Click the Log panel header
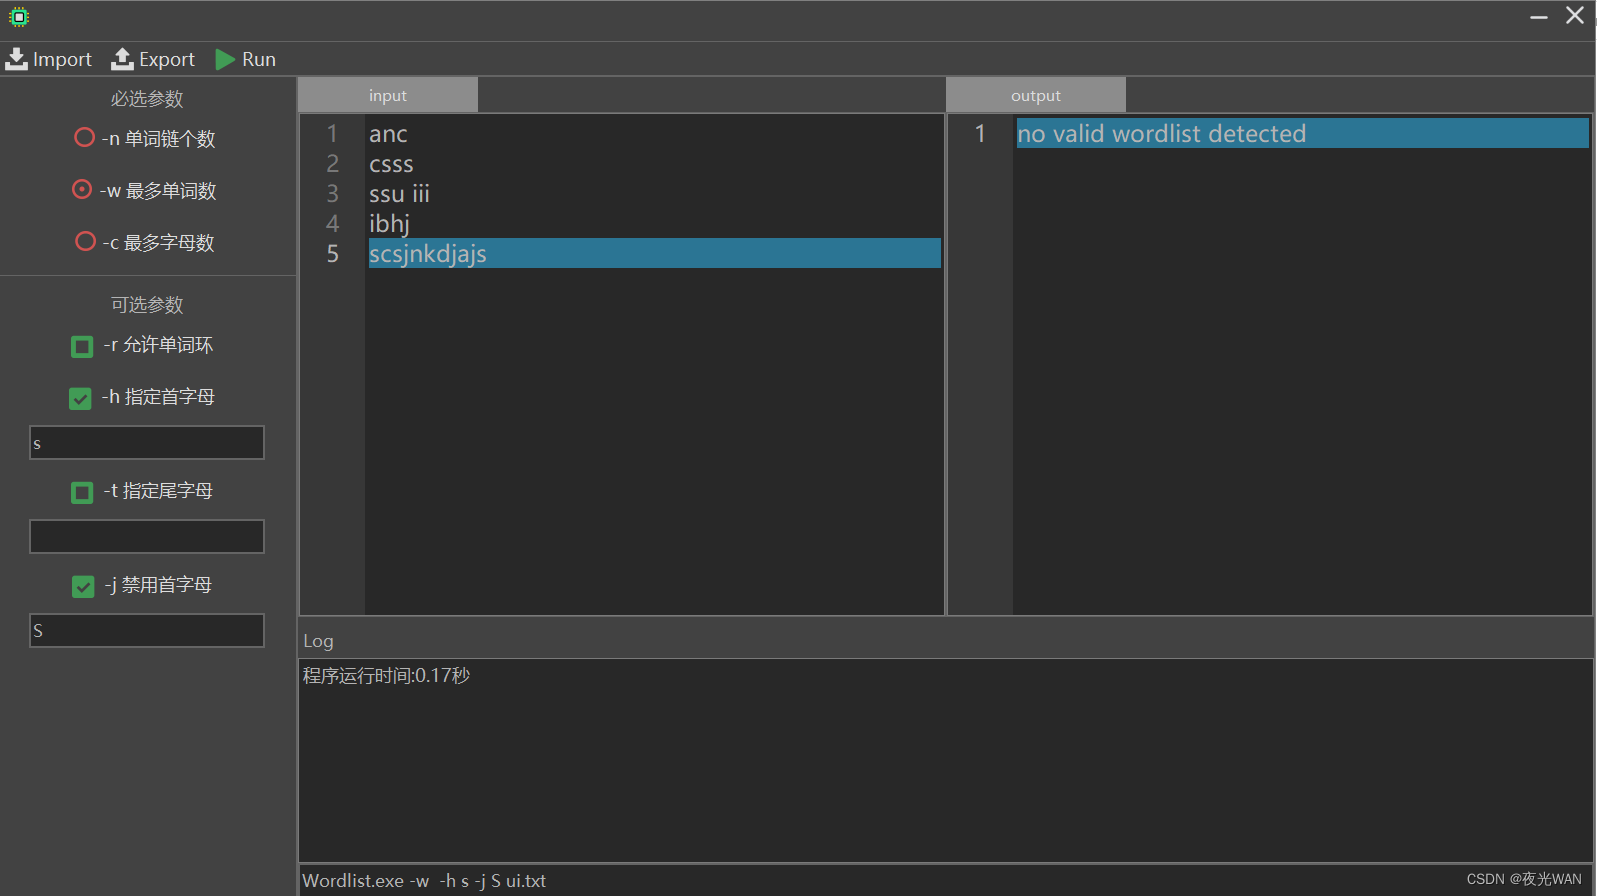1597x896 pixels. pos(318,641)
